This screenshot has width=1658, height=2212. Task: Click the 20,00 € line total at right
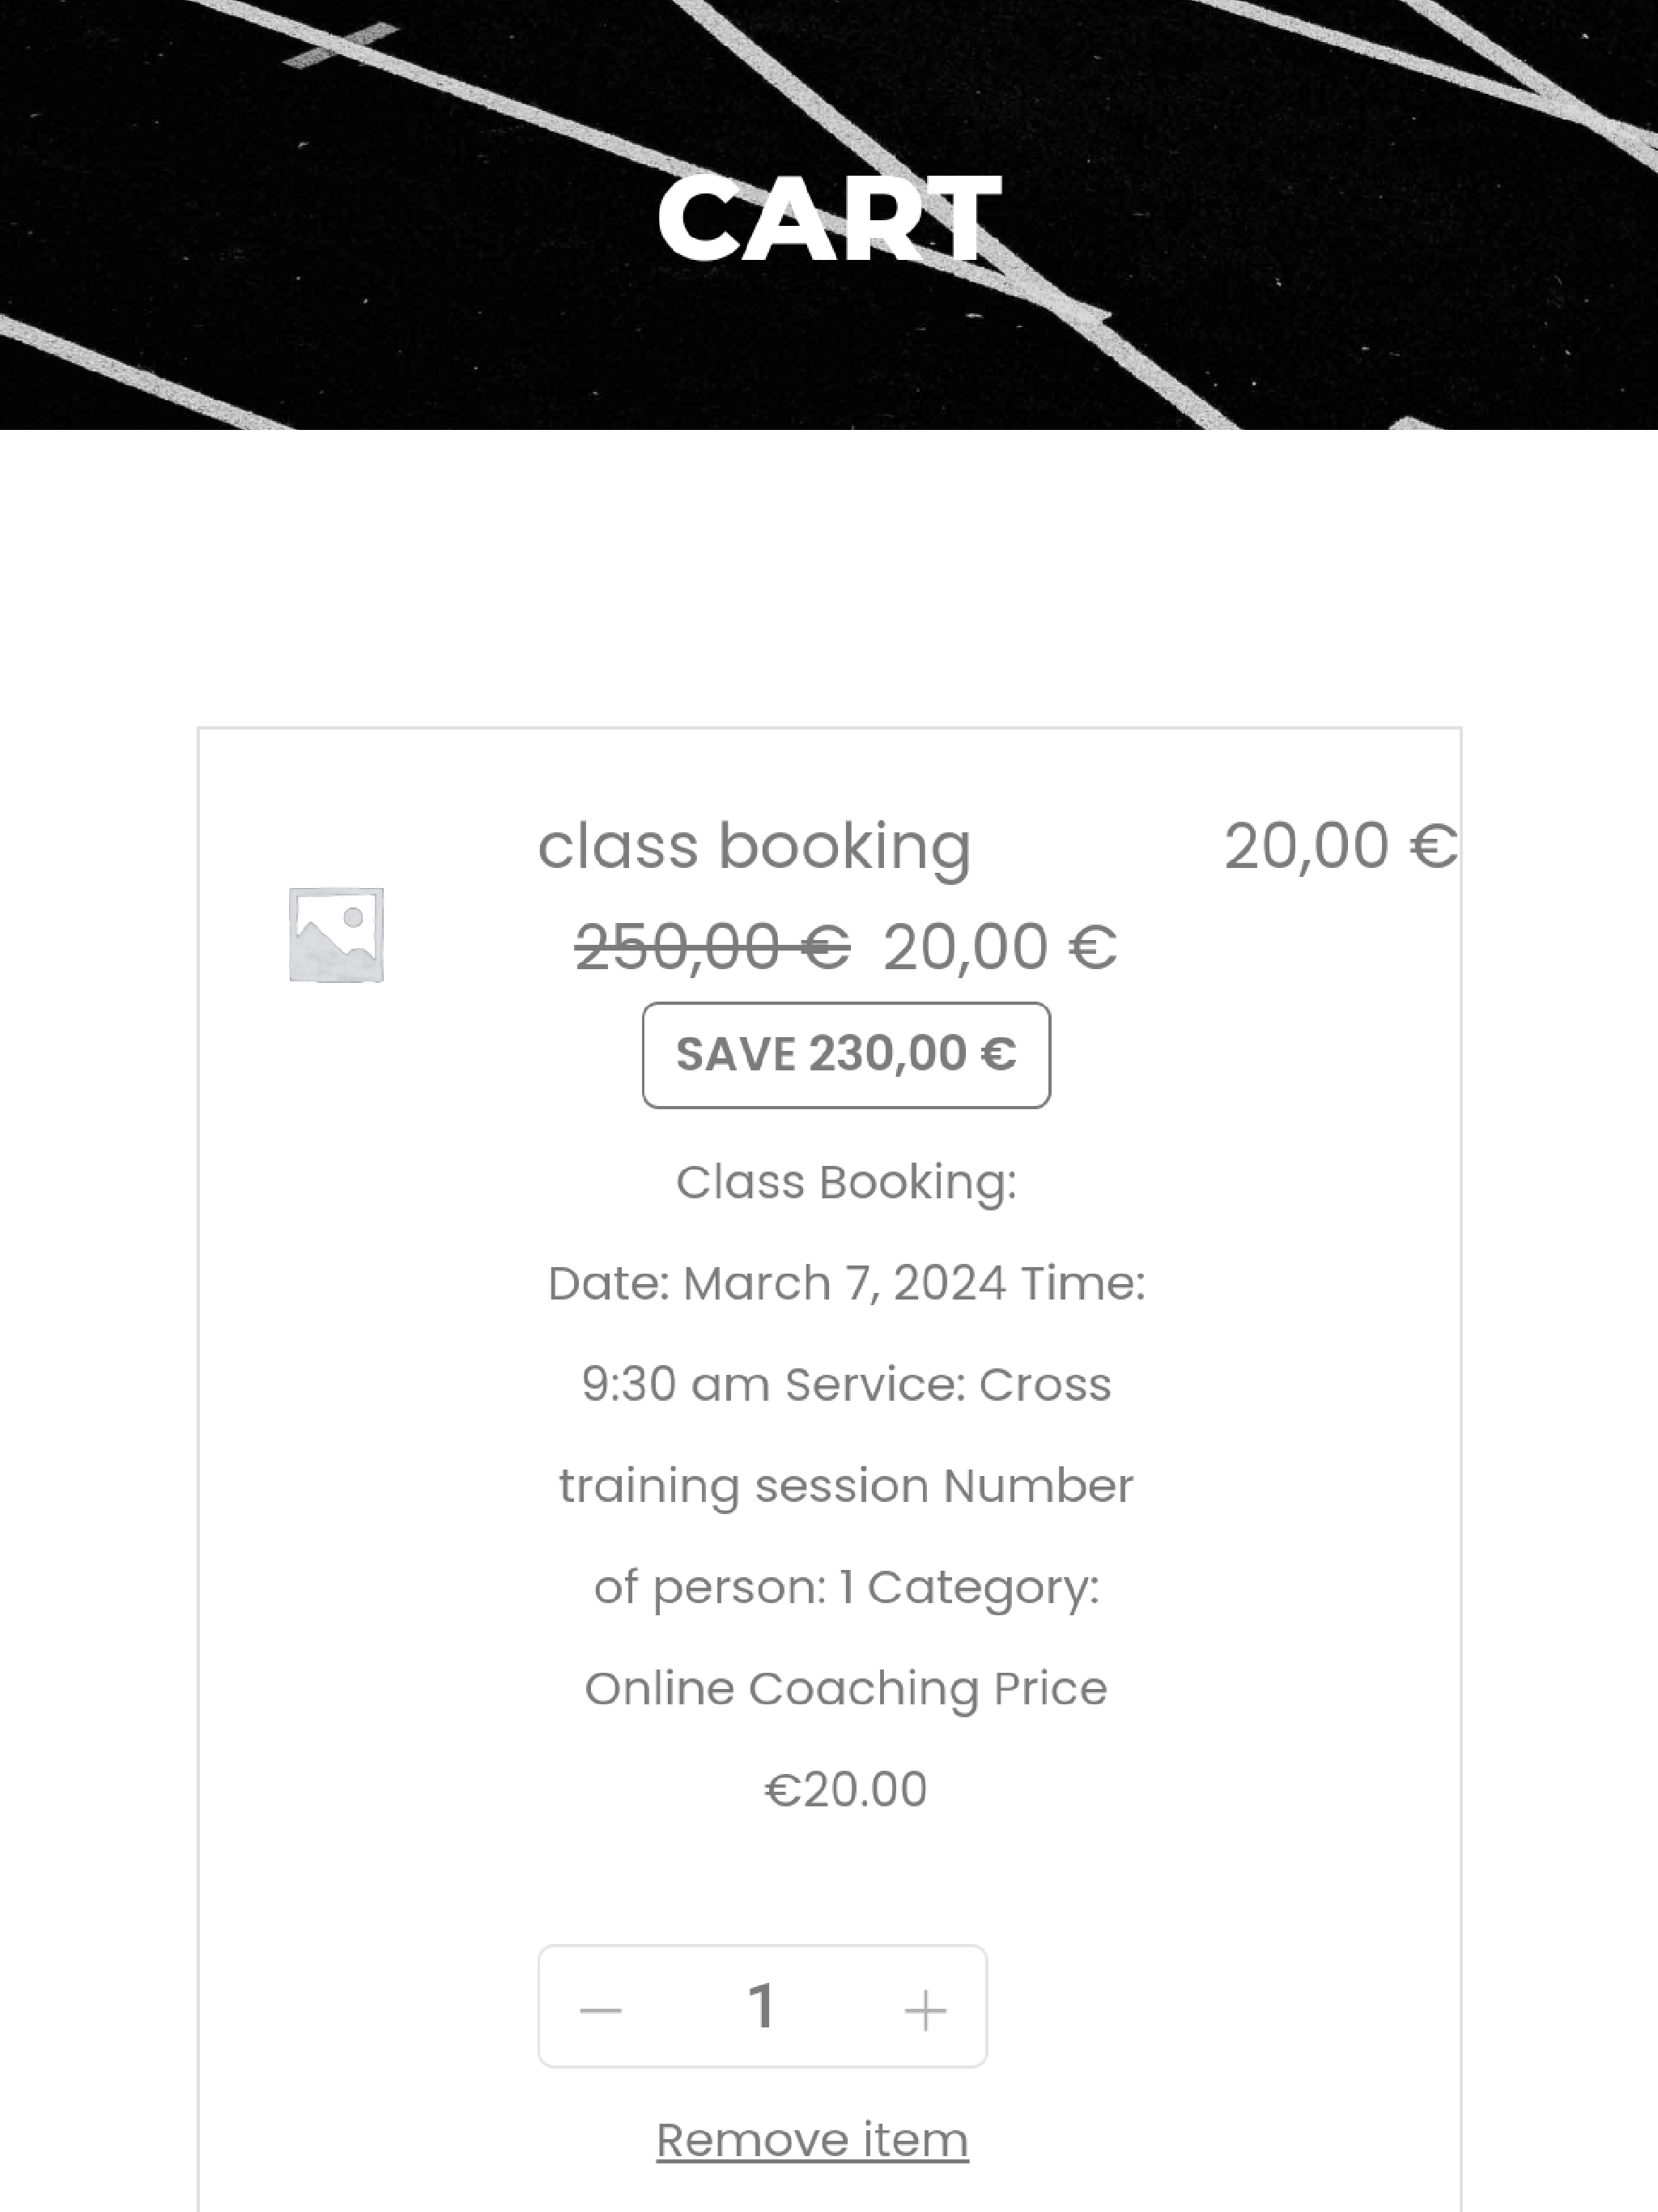(1341, 846)
